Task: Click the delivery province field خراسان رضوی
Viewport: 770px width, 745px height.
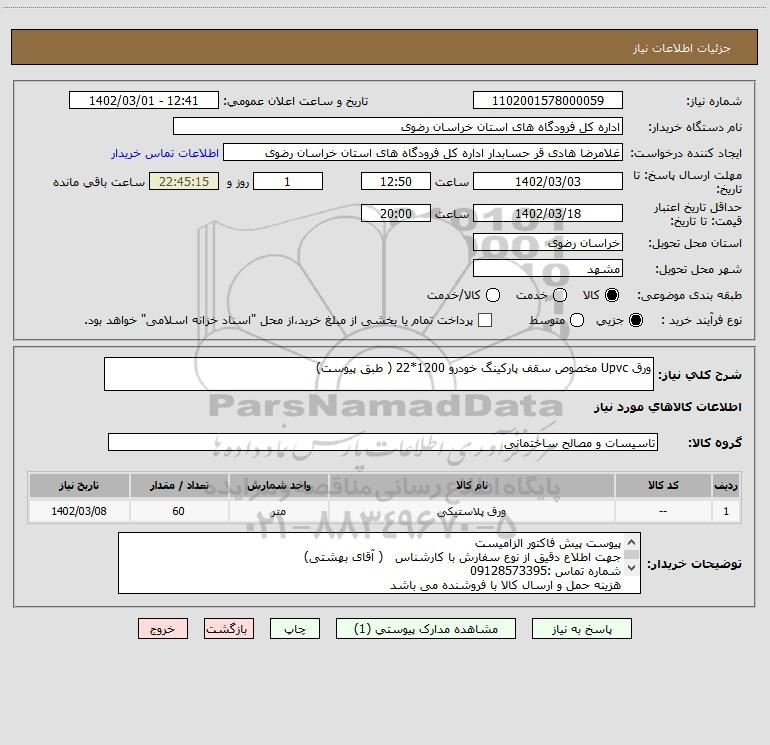Action: tap(548, 243)
